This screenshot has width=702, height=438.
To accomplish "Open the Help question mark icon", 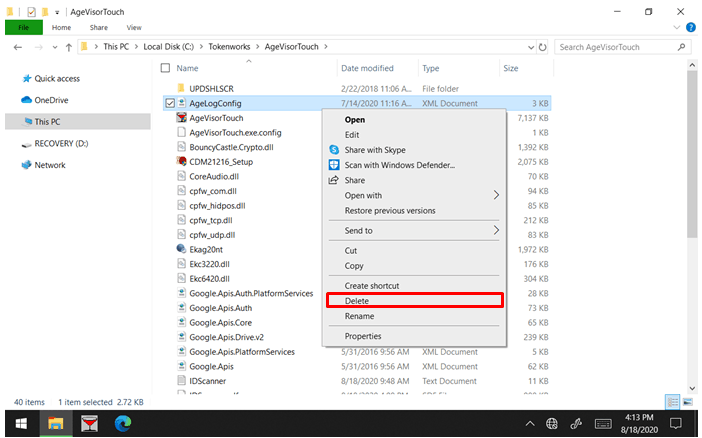I will tap(691, 27).
